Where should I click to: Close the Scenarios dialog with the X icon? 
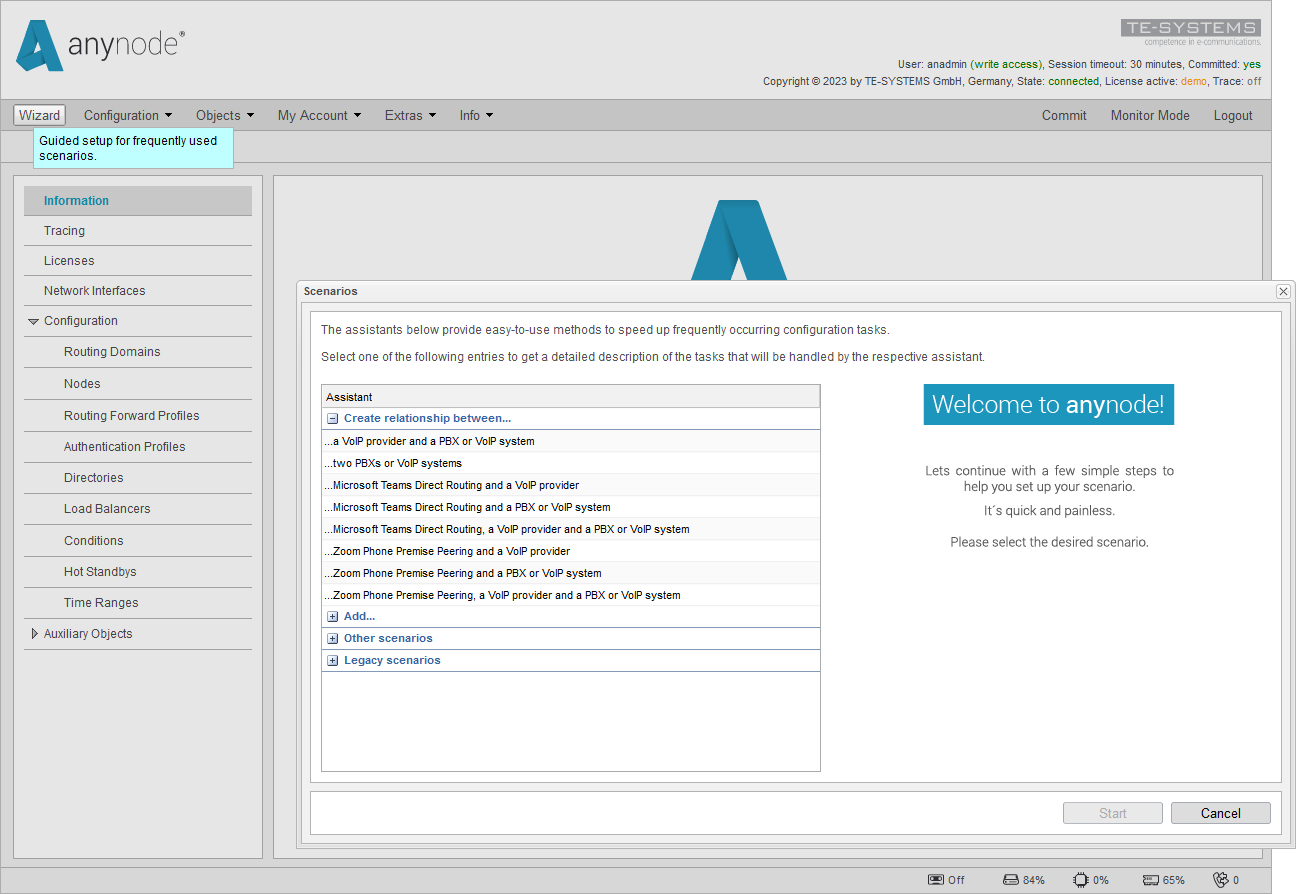(x=1283, y=291)
